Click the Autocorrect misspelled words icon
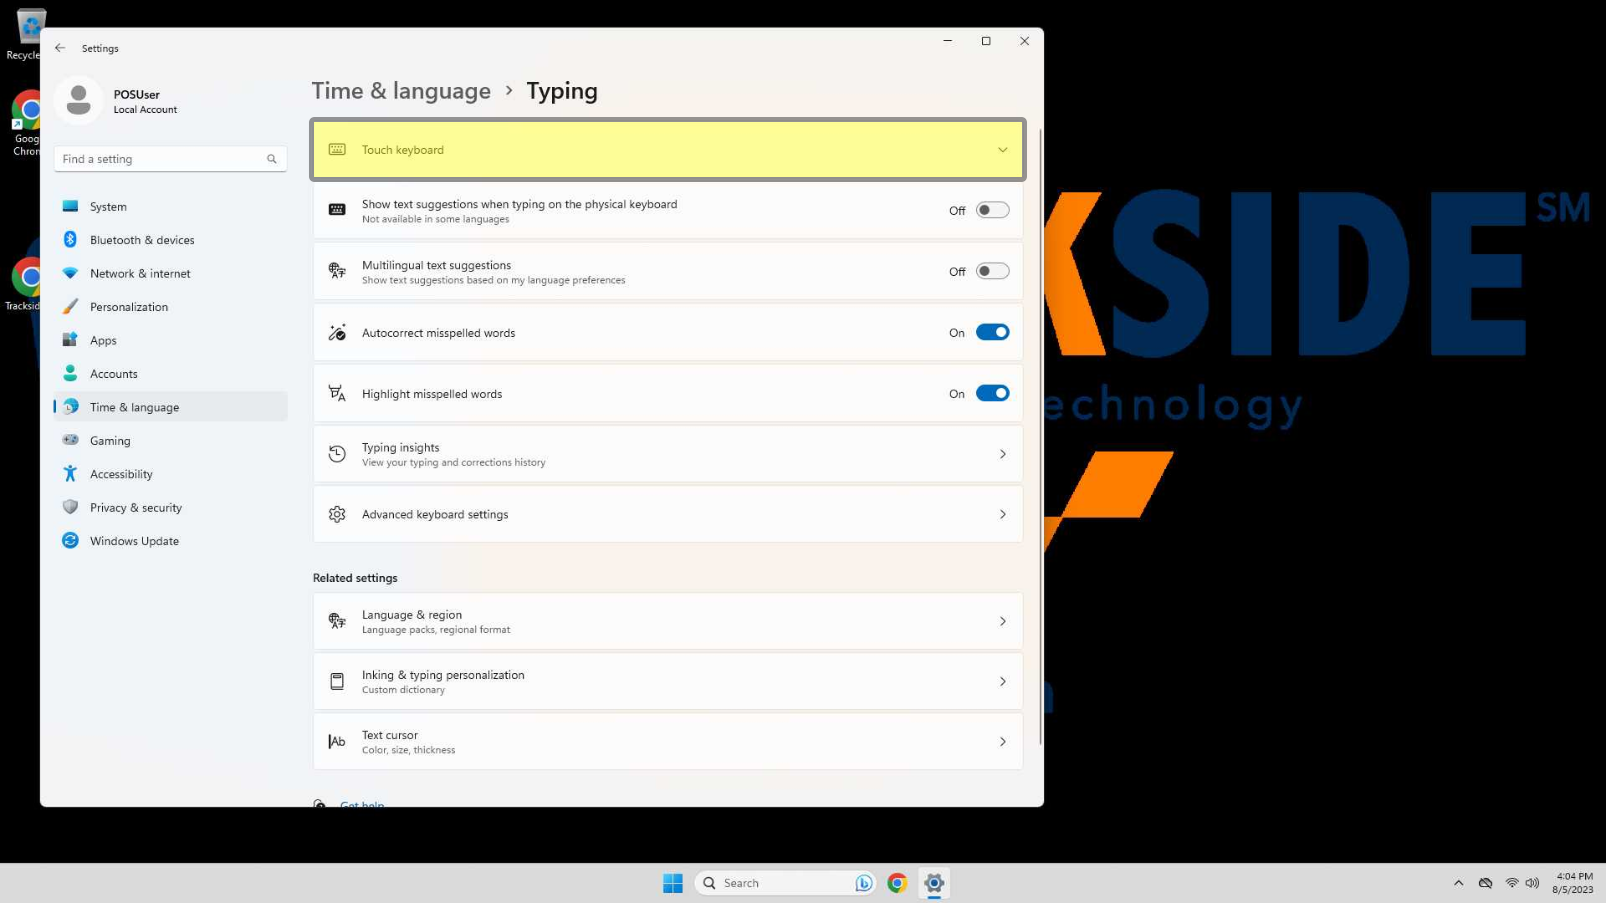 pyautogui.click(x=337, y=332)
